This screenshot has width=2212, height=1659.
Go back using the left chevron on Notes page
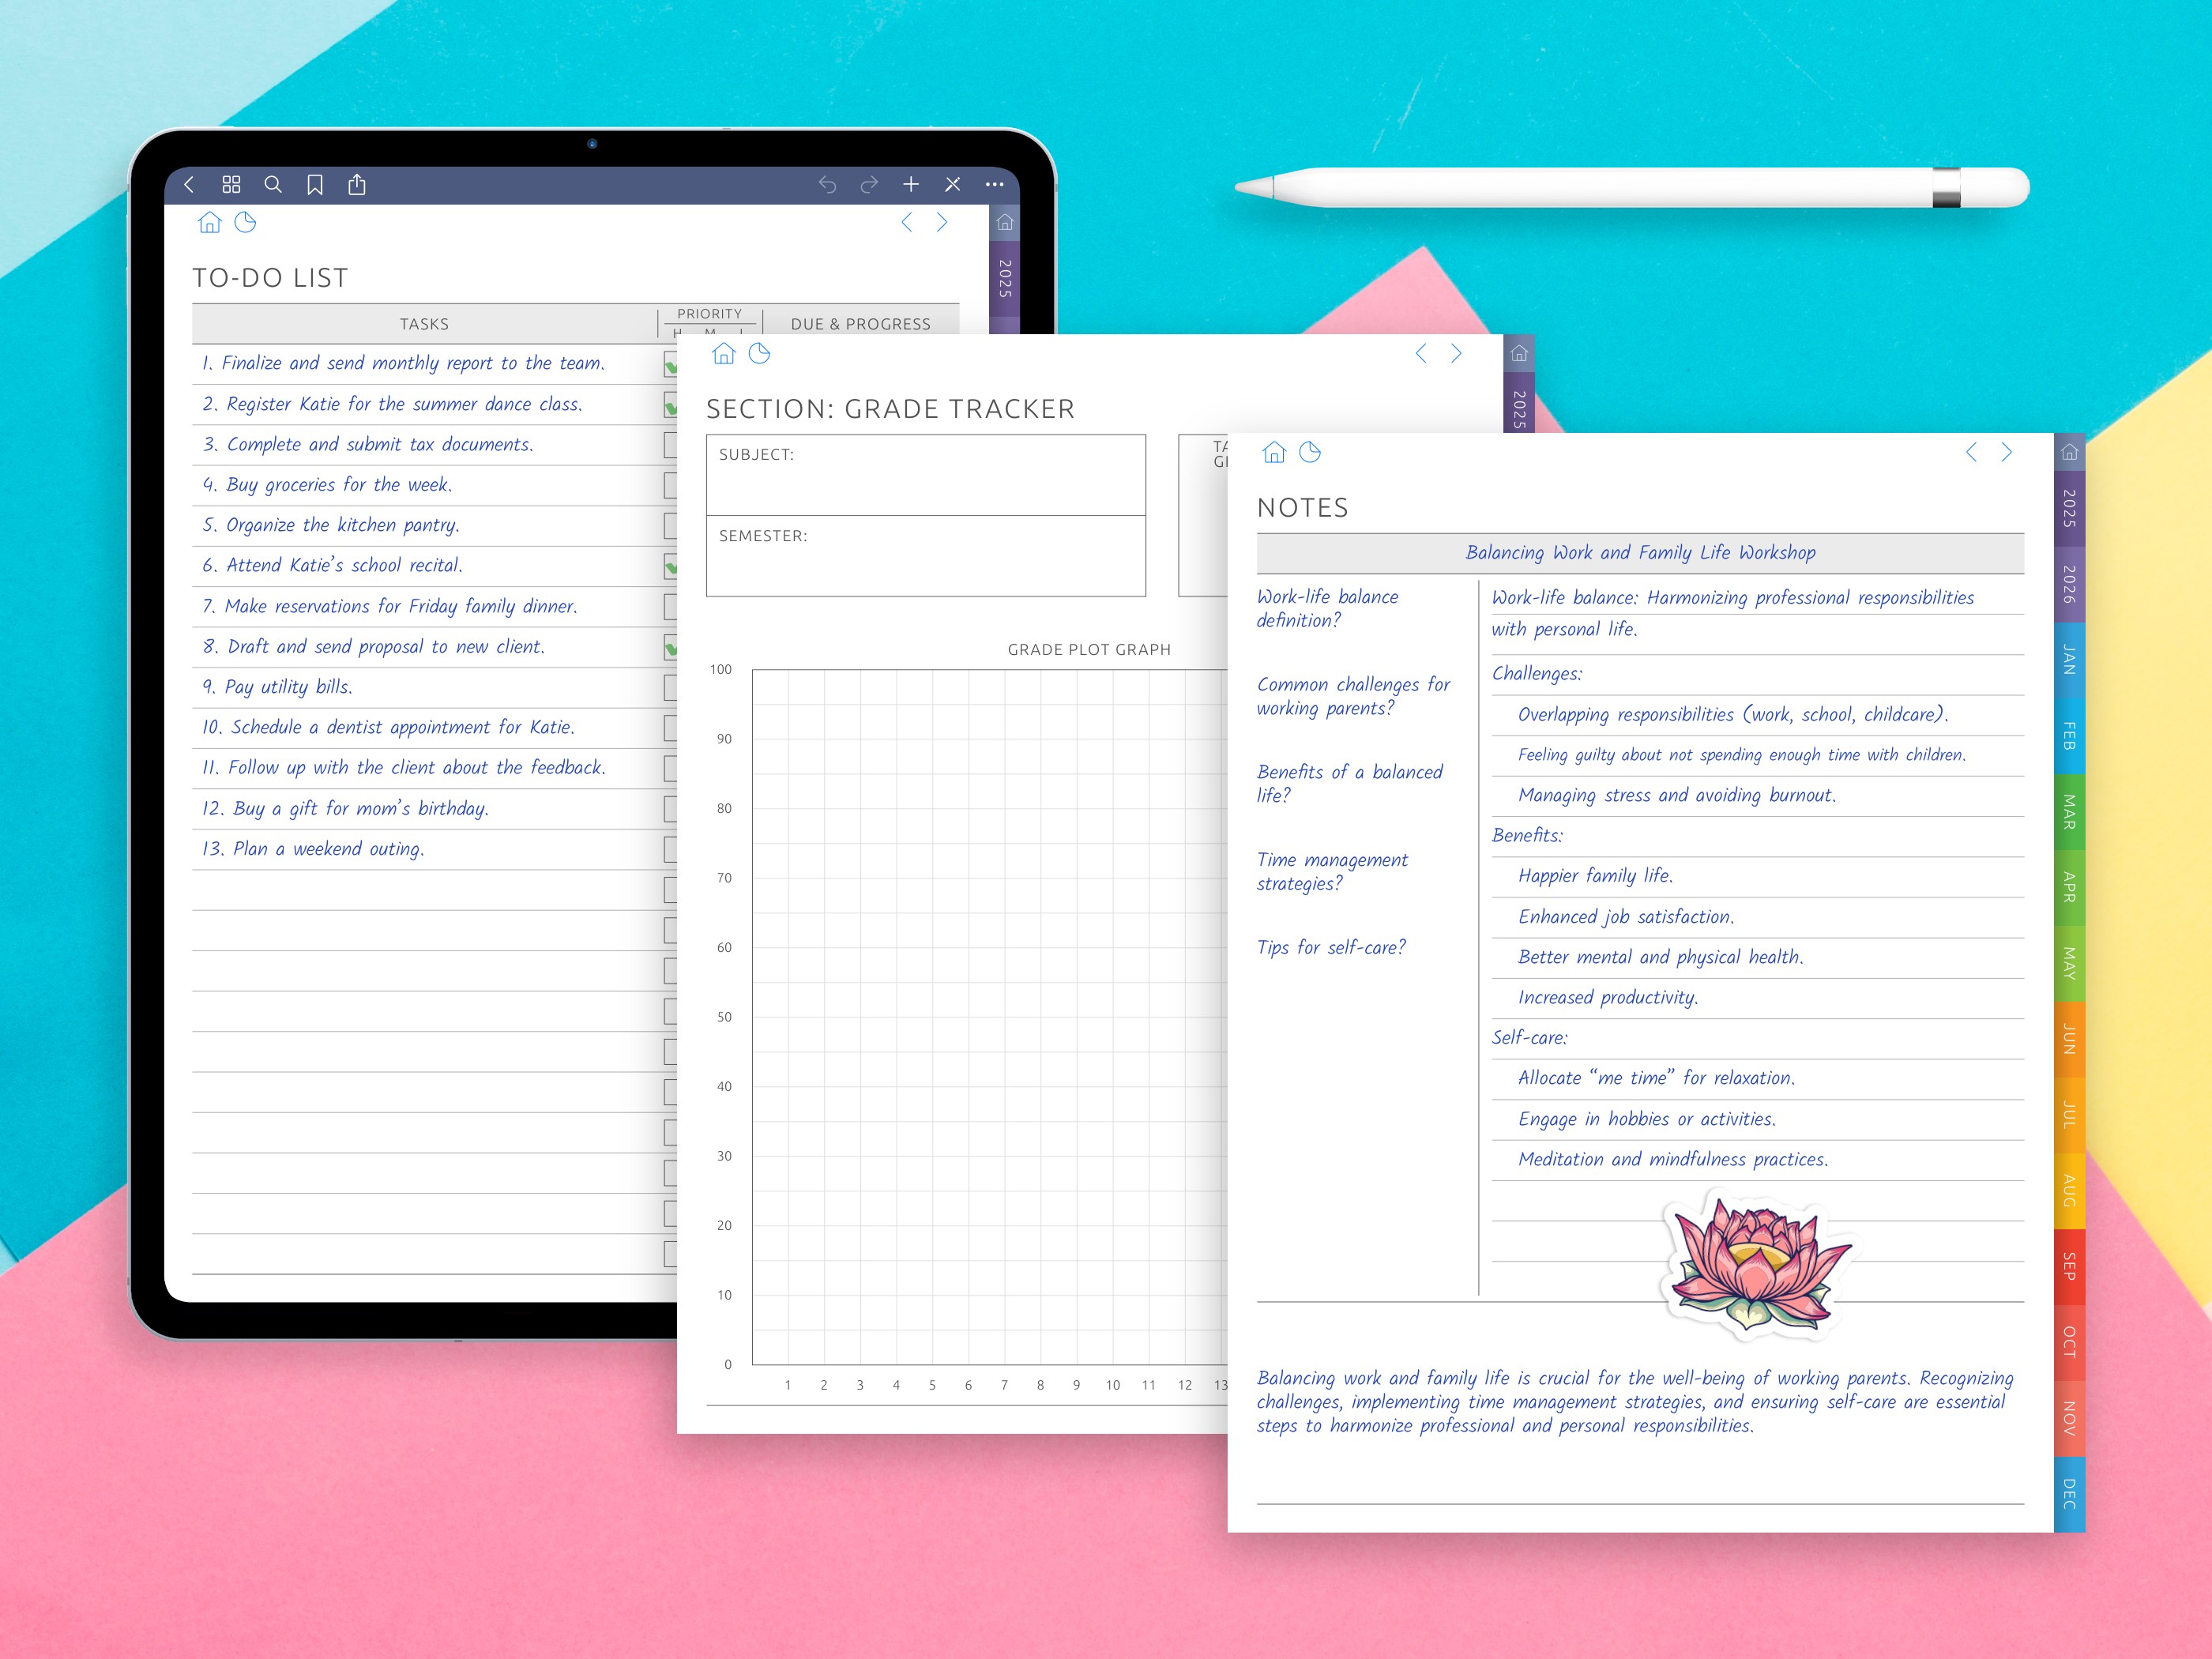[1970, 452]
